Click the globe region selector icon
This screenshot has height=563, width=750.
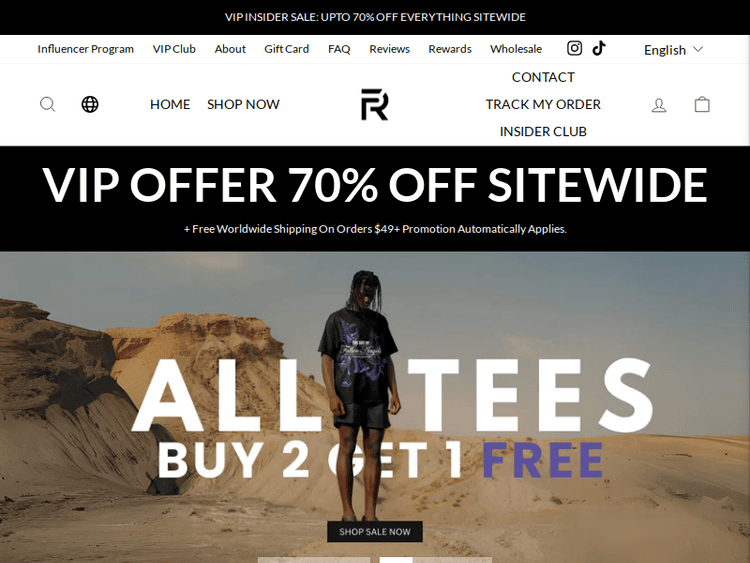(x=90, y=104)
